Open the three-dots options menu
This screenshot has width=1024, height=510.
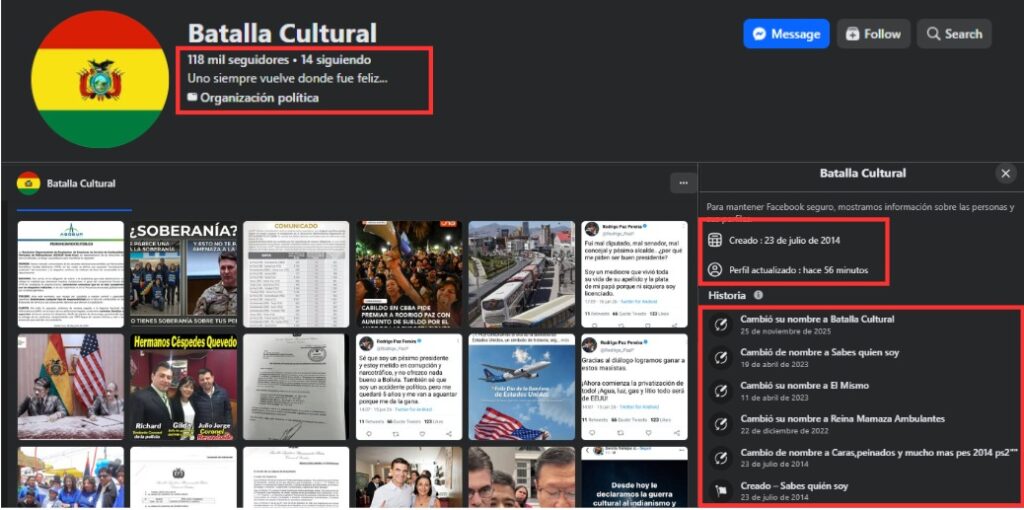[683, 183]
